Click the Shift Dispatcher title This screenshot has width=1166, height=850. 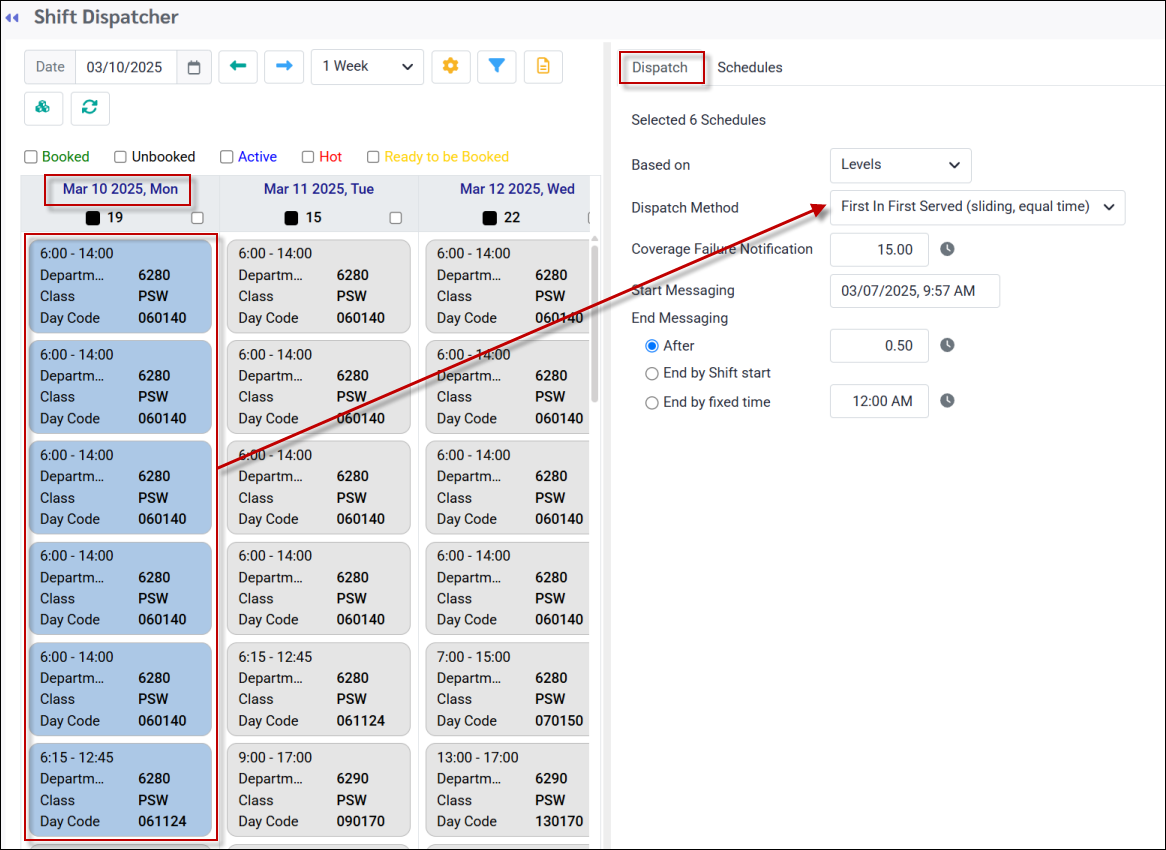[x=106, y=17]
